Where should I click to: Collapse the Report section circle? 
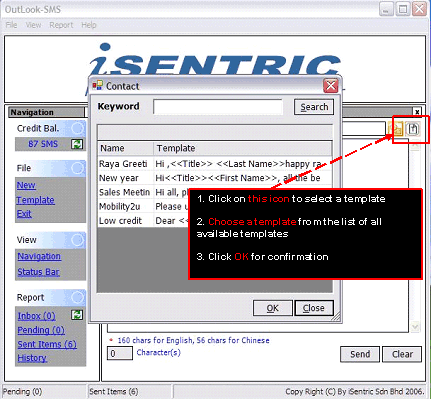[78, 297]
